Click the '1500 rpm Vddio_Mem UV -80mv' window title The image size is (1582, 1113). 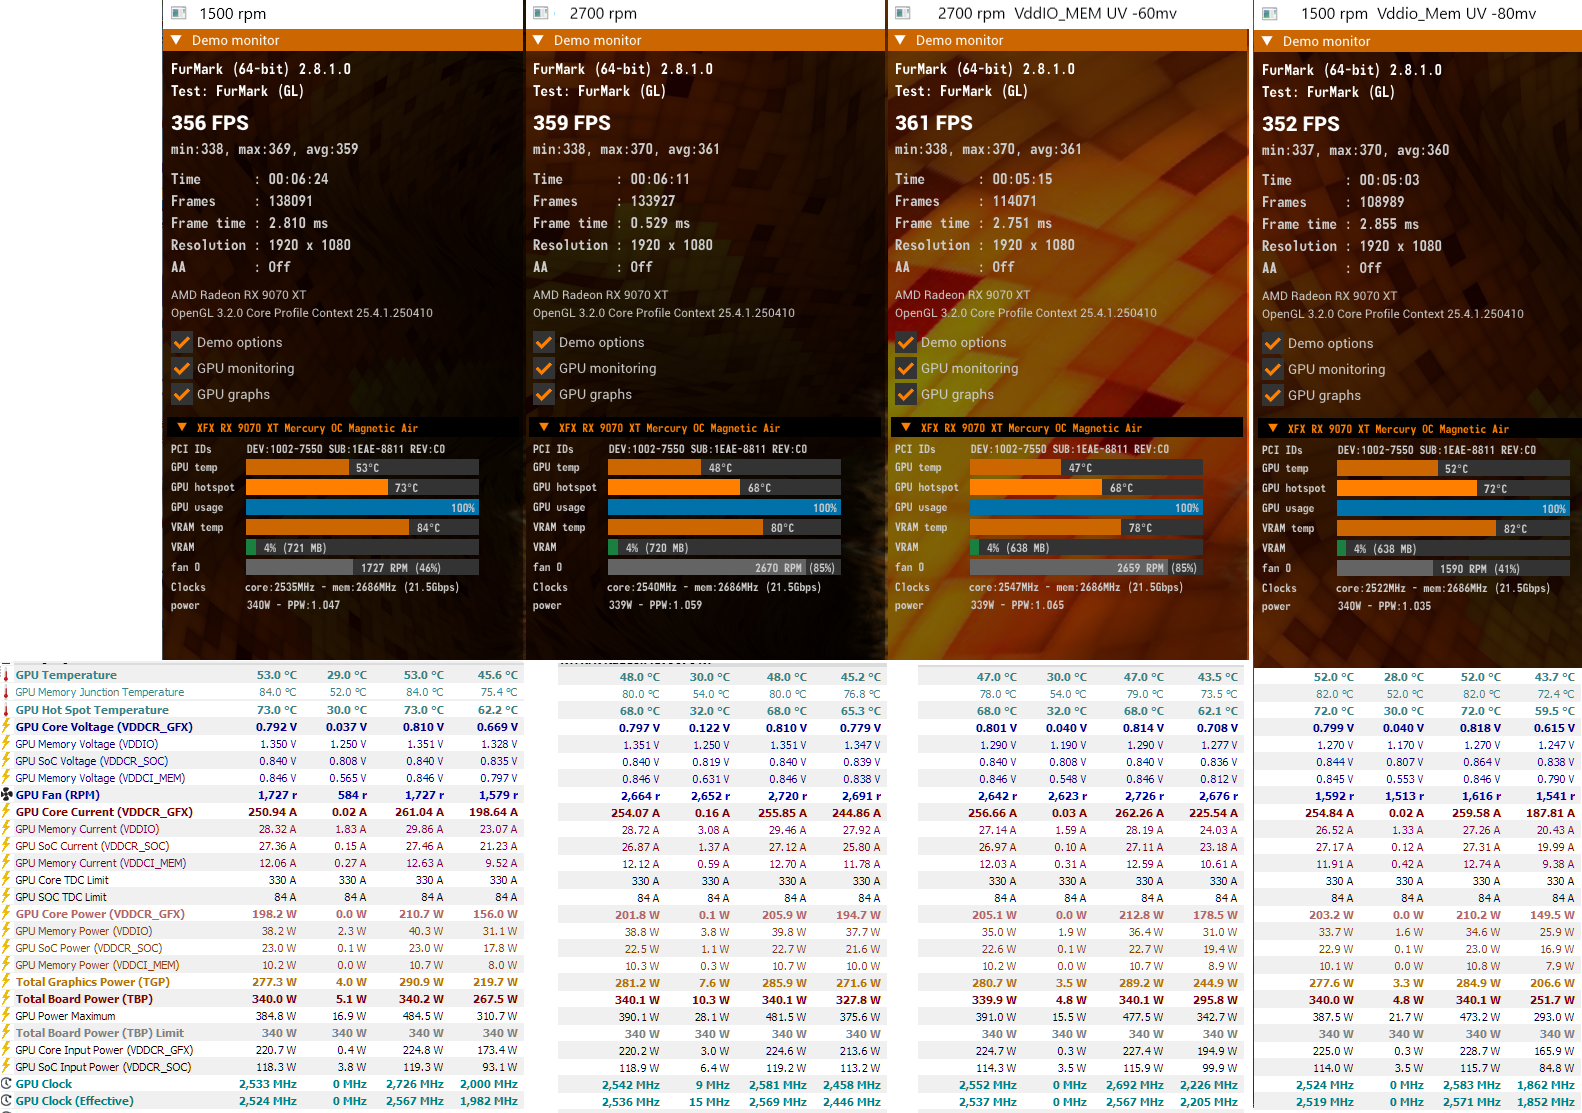click(x=1418, y=14)
